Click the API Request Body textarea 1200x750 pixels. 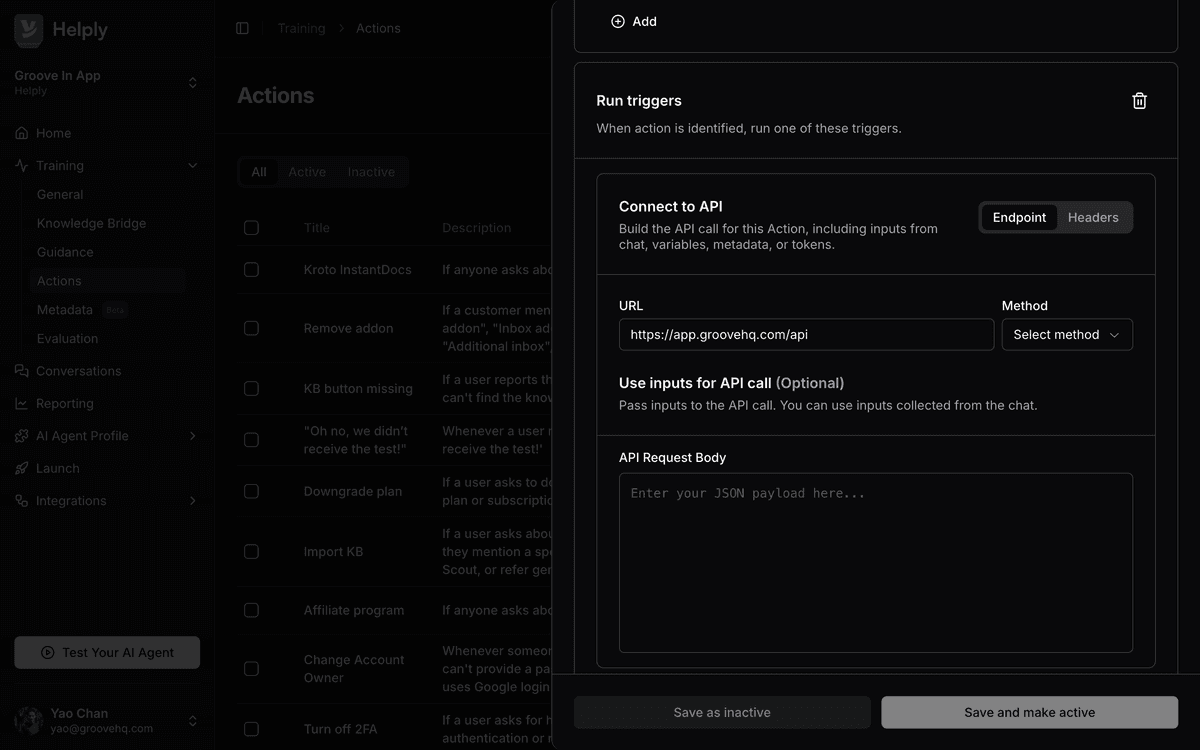[876, 563]
